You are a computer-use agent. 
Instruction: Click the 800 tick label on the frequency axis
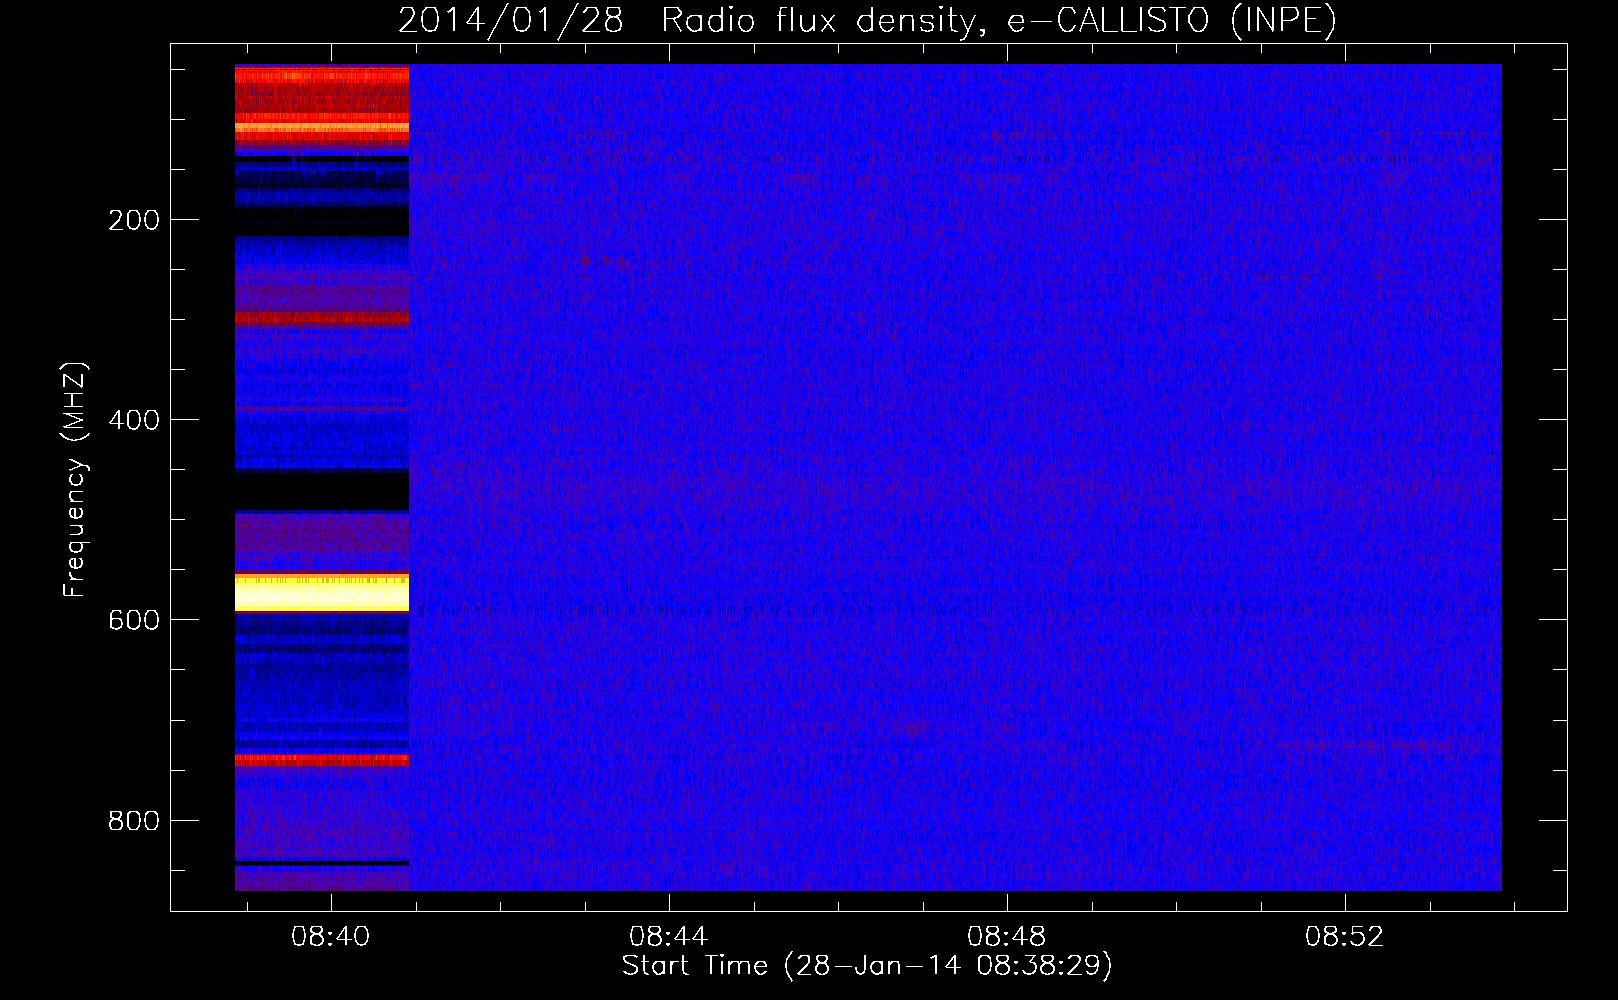coord(134,821)
